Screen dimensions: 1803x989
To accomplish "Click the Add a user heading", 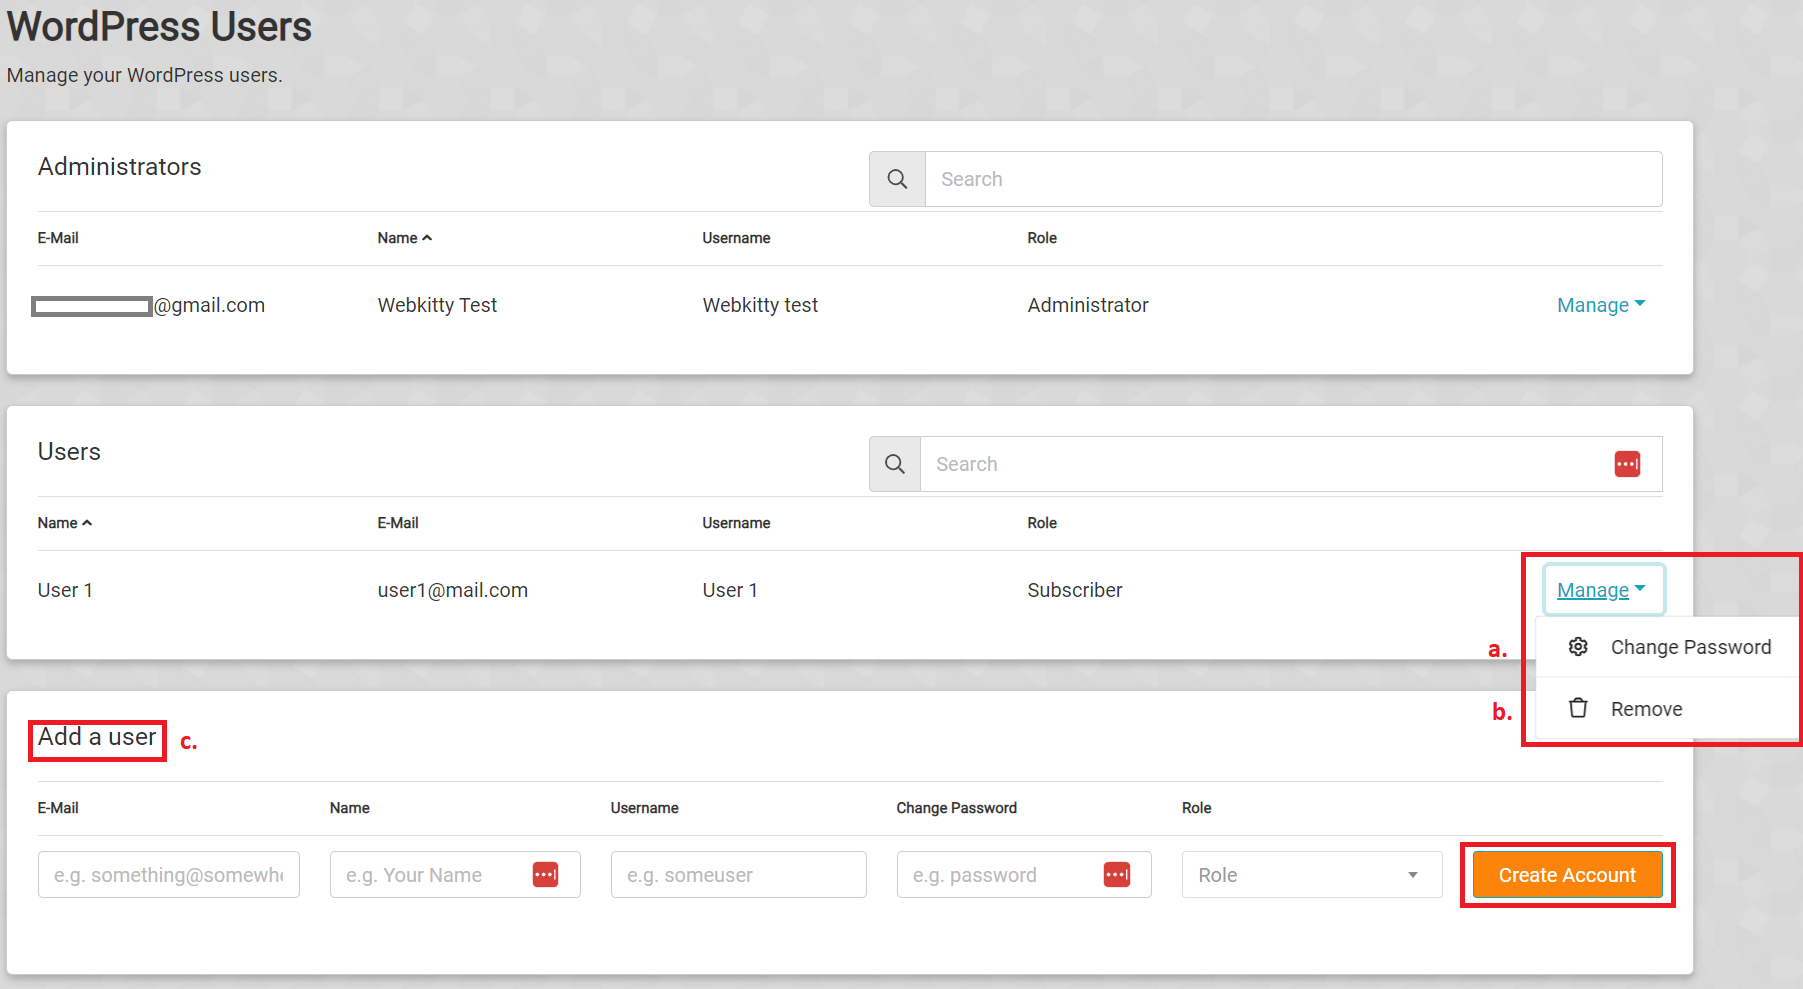I will pos(97,737).
